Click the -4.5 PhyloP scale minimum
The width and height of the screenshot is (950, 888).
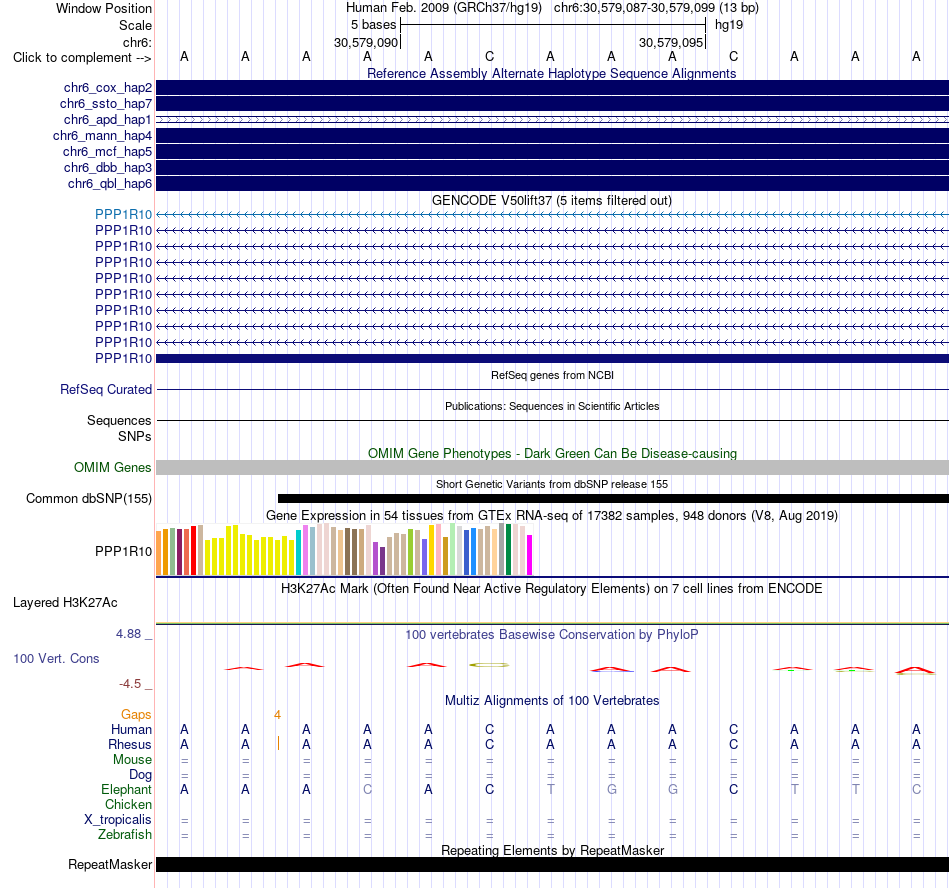[130, 684]
